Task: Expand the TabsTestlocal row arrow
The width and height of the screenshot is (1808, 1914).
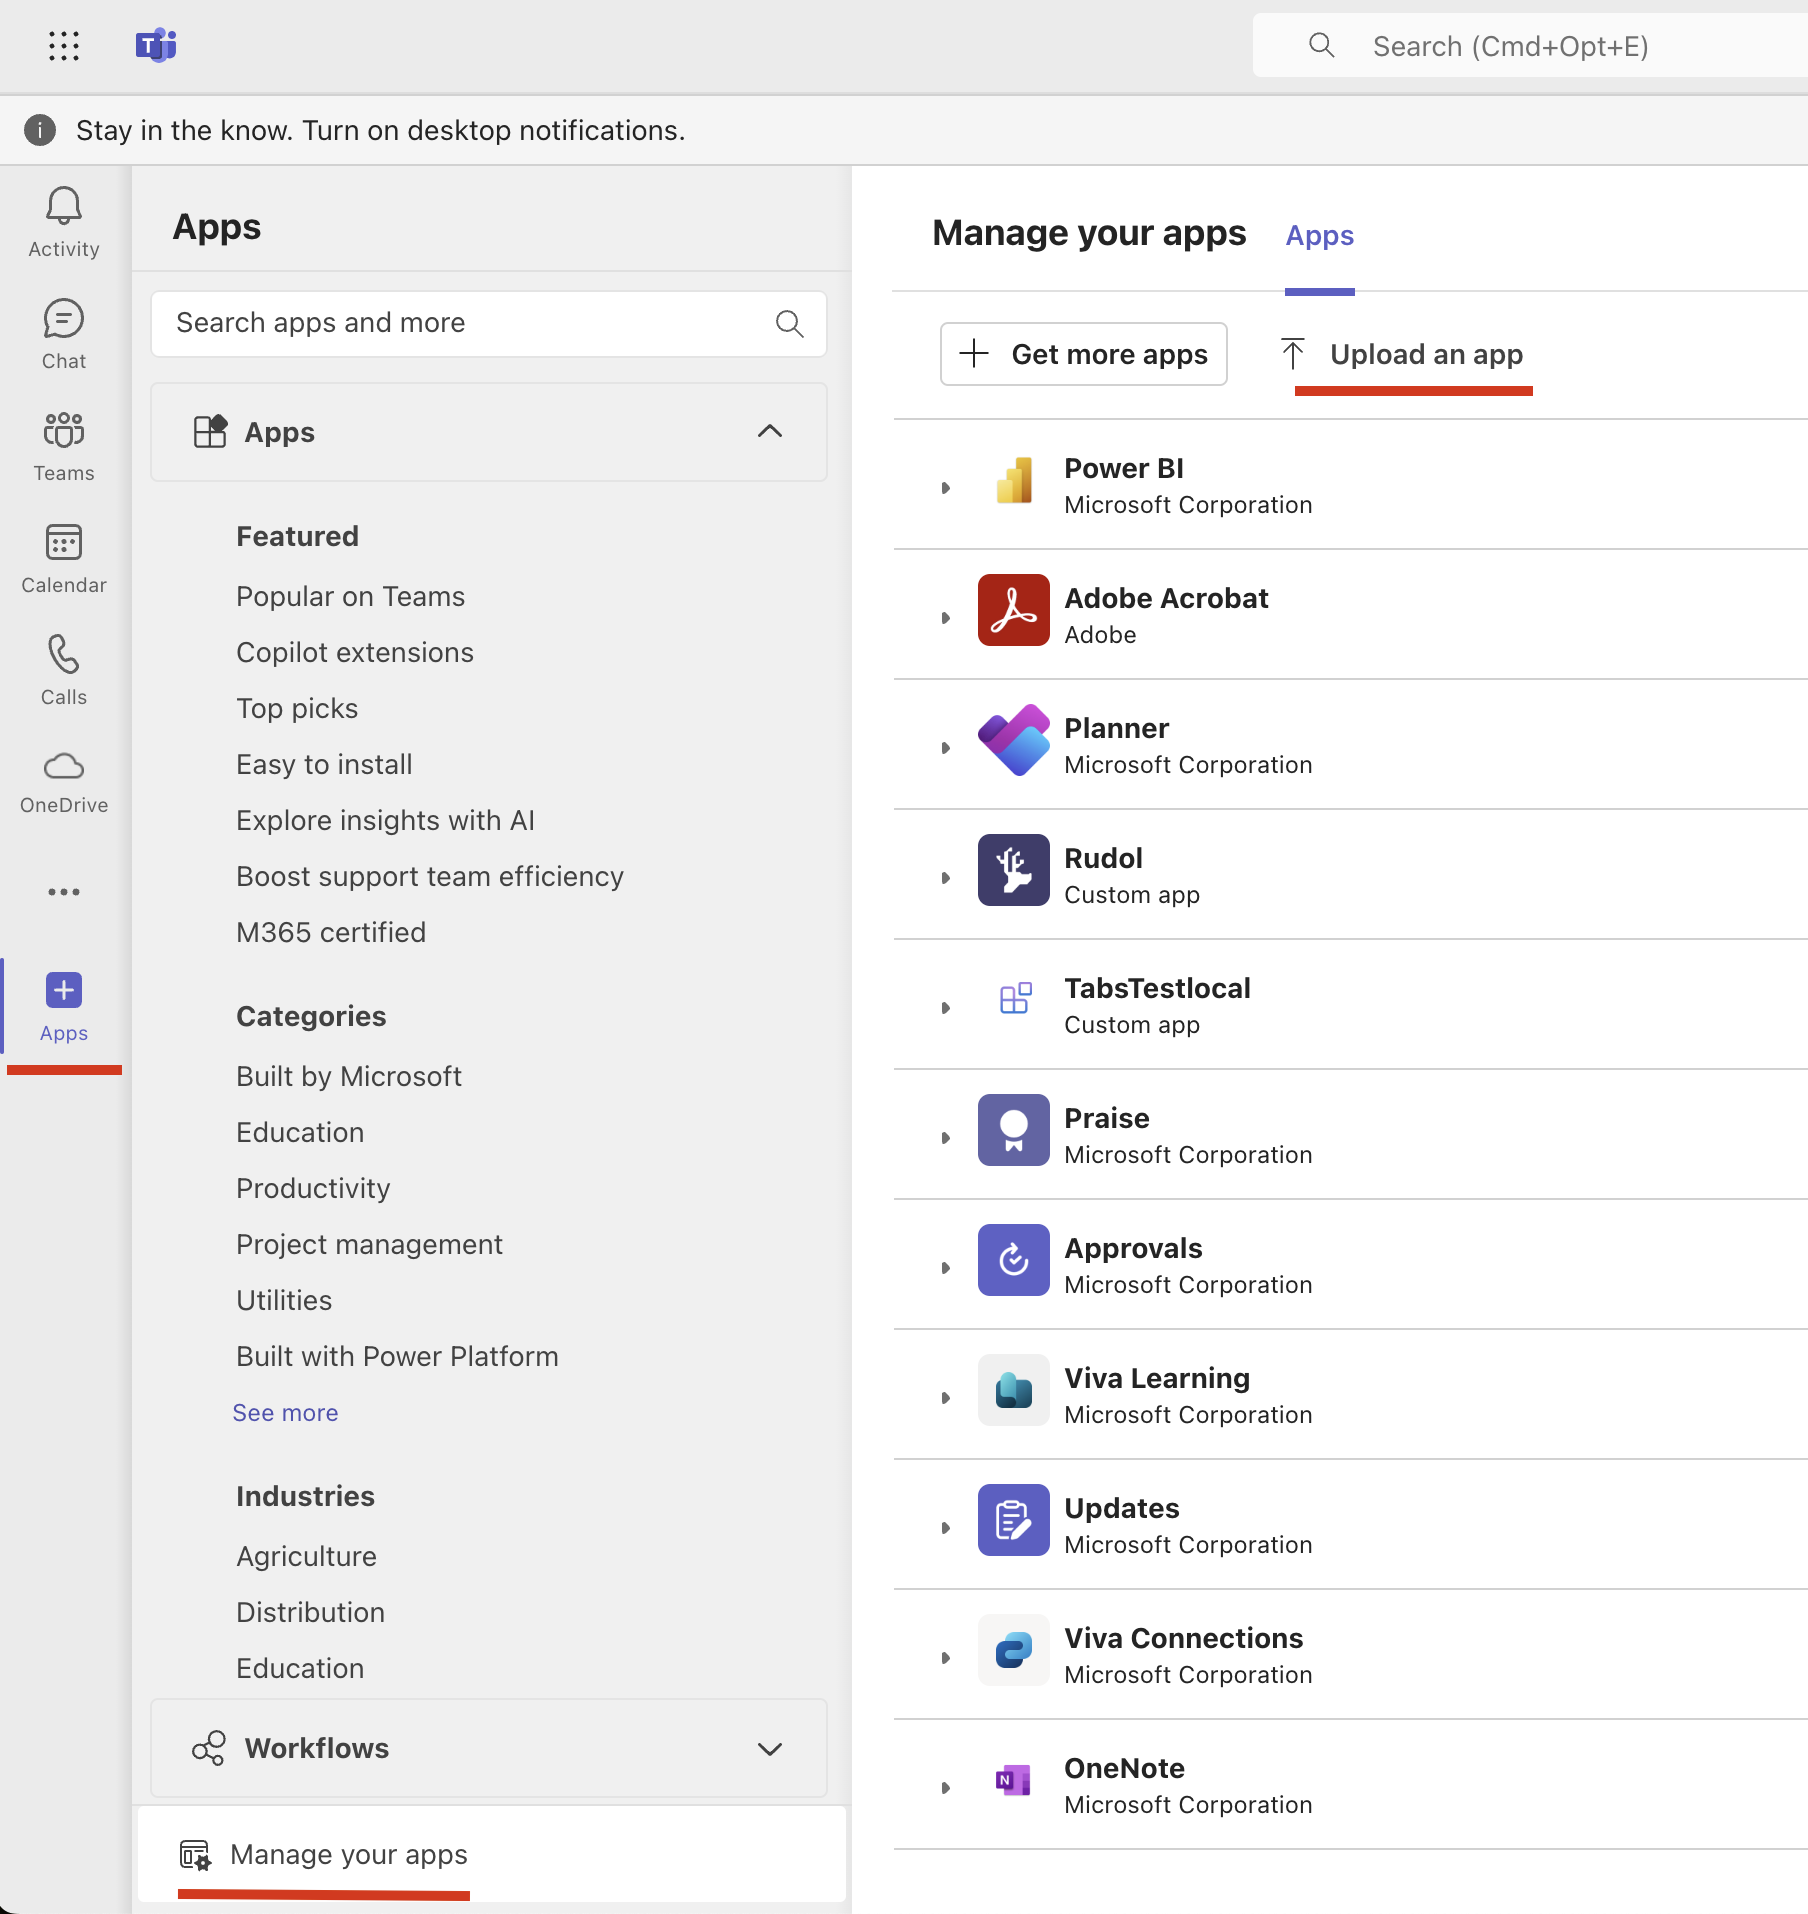Action: click(x=945, y=1008)
